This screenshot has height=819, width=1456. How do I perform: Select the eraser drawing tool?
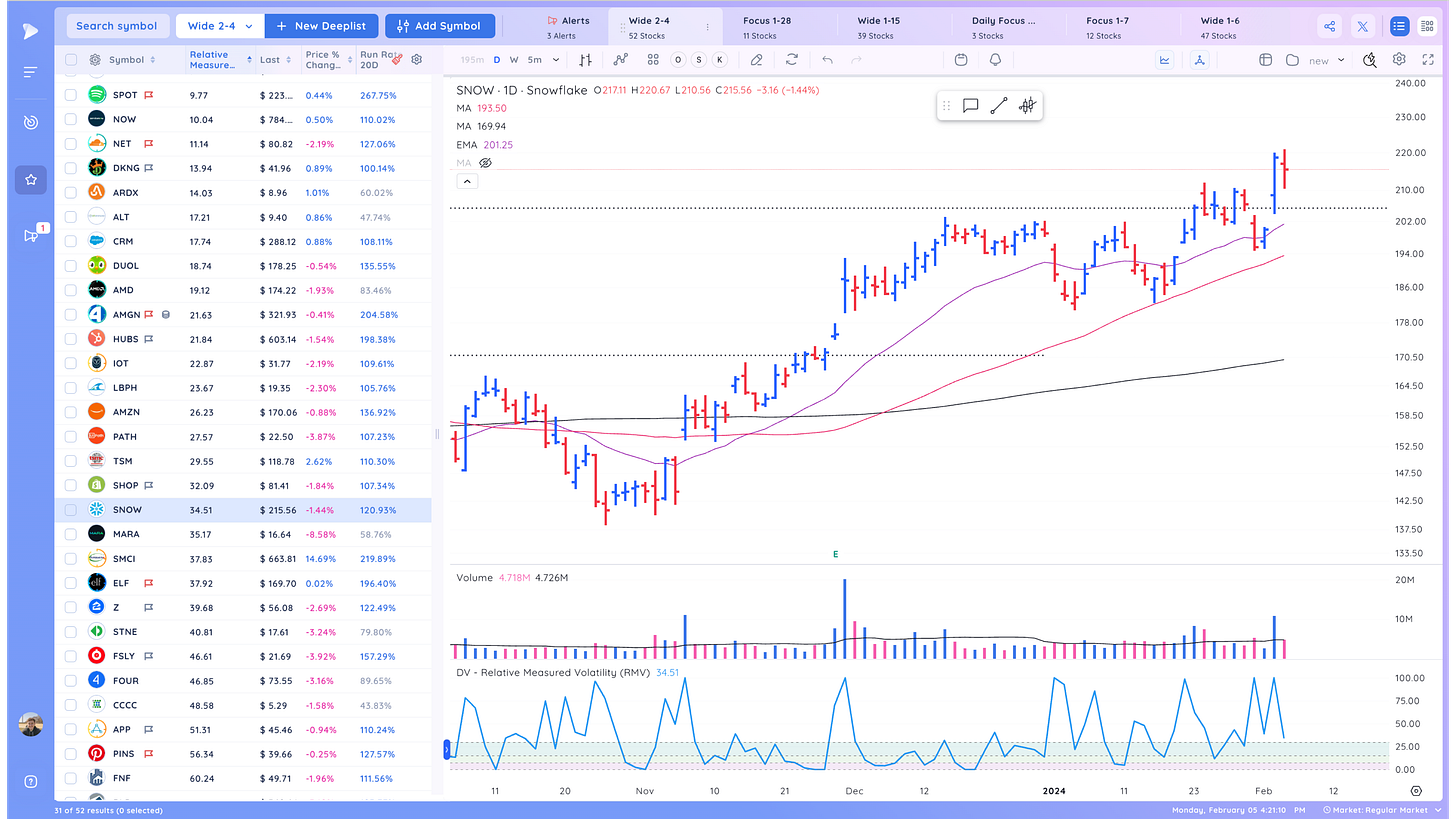(757, 60)
